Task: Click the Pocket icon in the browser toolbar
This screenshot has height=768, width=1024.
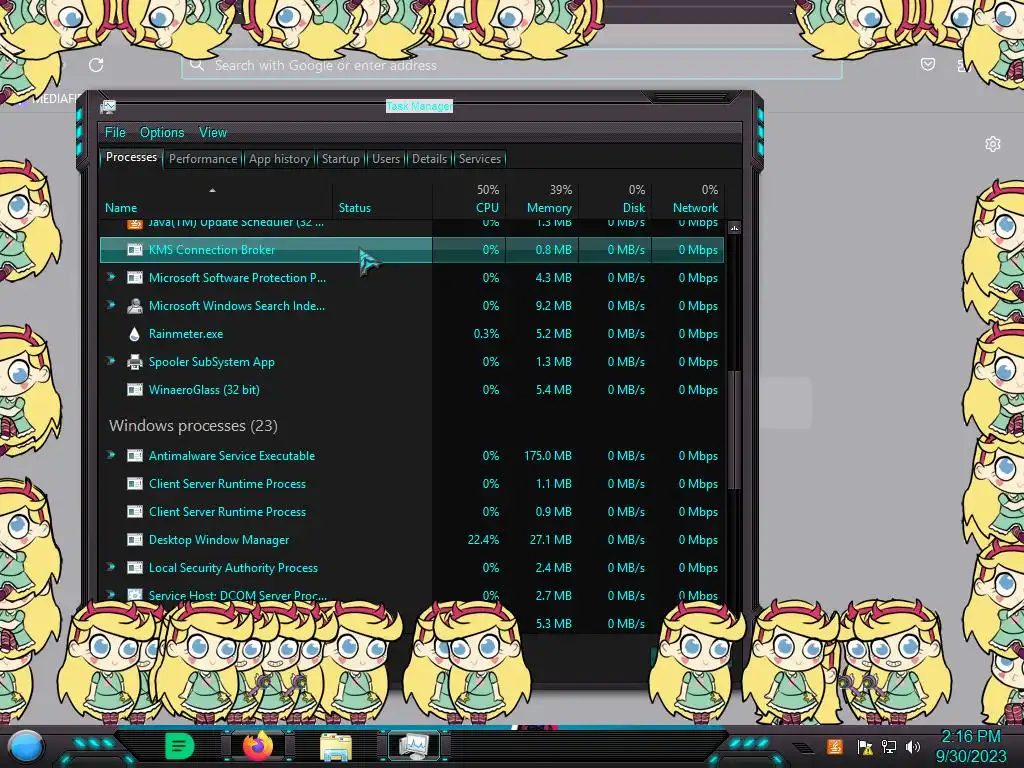Action: pyautogui.click(x=927, y=64)
